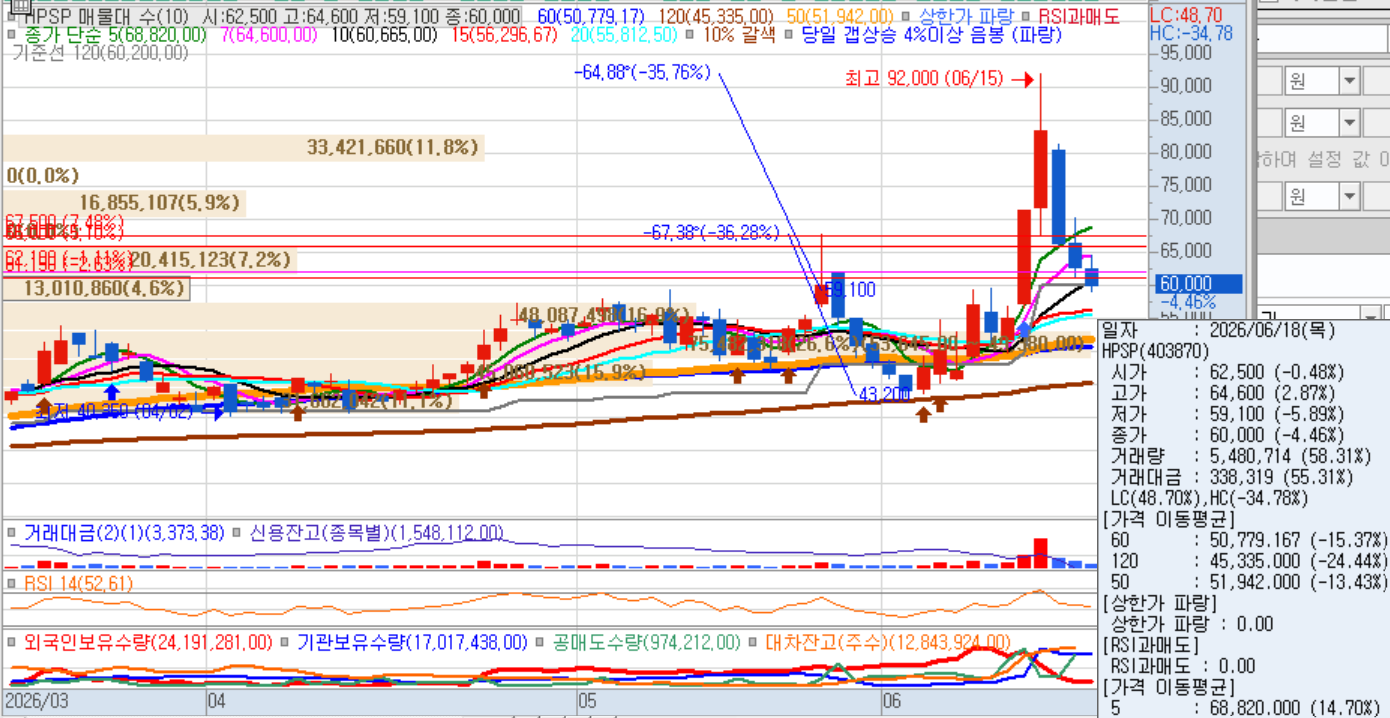Click the 06 month marker on date axis

pyautogui.click(x=891, y=701)
